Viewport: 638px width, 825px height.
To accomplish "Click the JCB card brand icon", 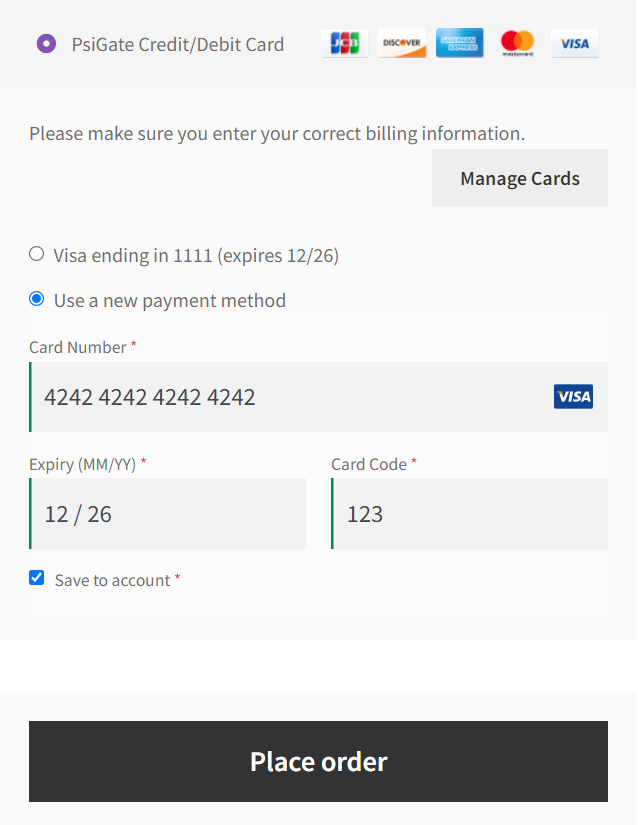I will [x=344, y=43].
